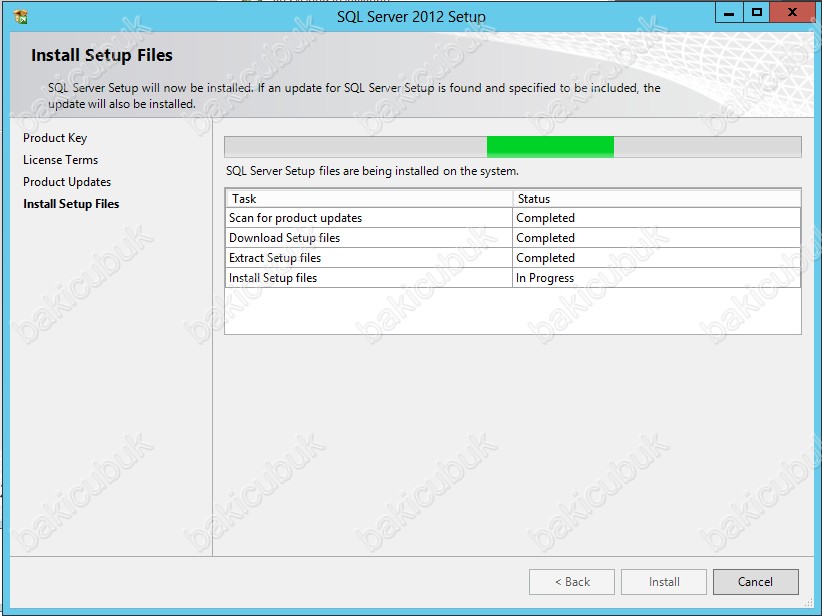Select the Product Key step
The image size is (822, 616).
pos(55,138)
